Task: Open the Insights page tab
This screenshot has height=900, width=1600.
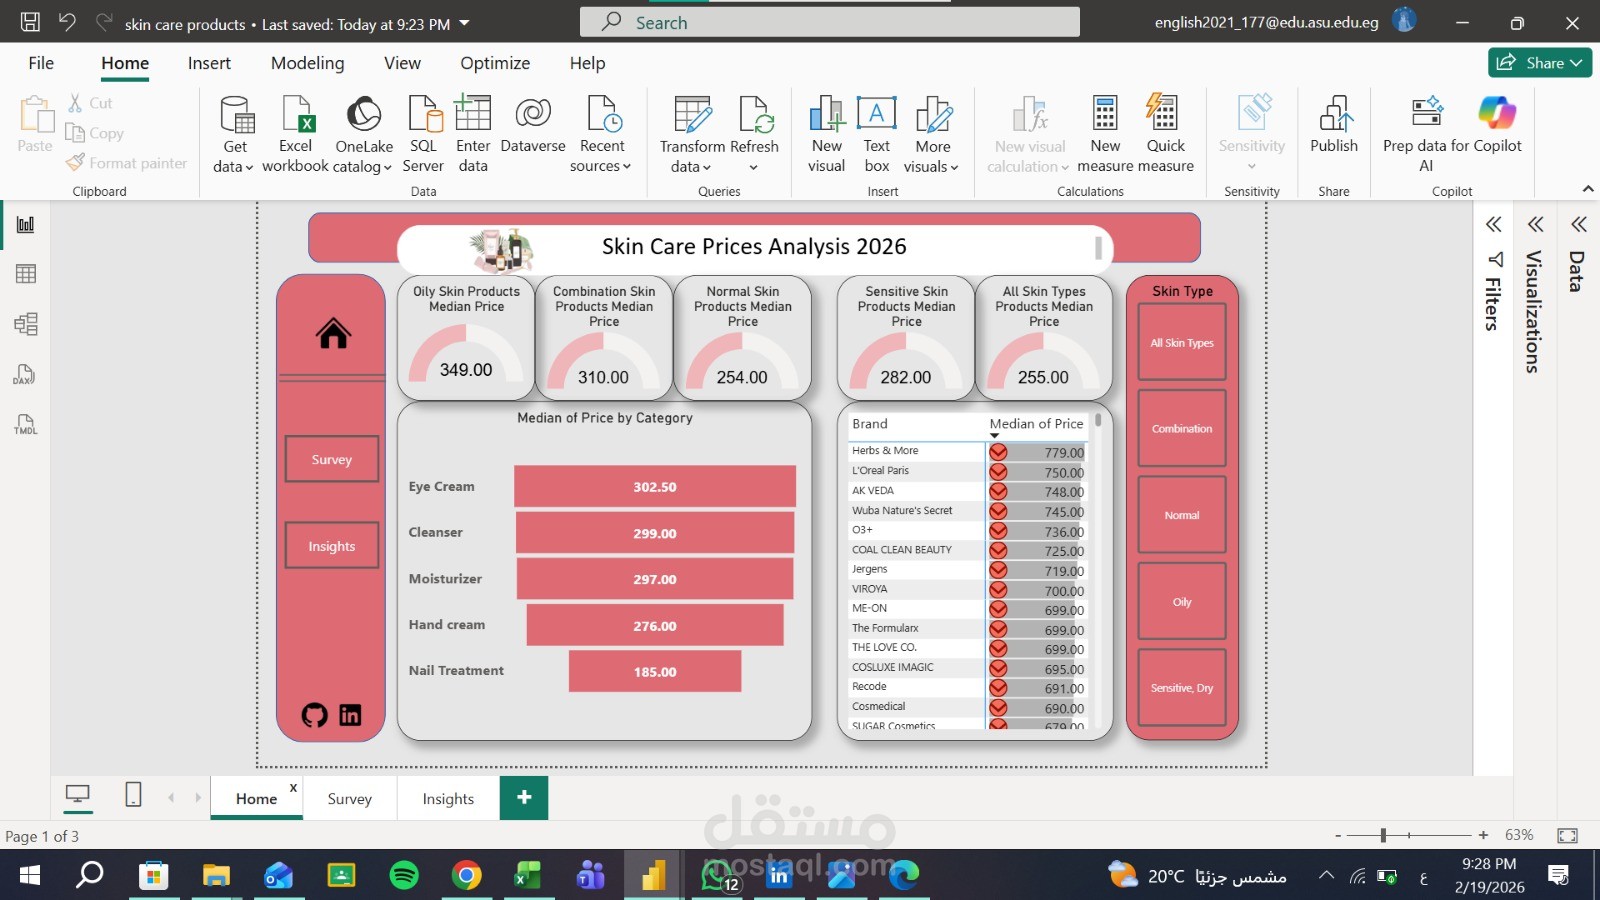Action: (x=447, y=798)
